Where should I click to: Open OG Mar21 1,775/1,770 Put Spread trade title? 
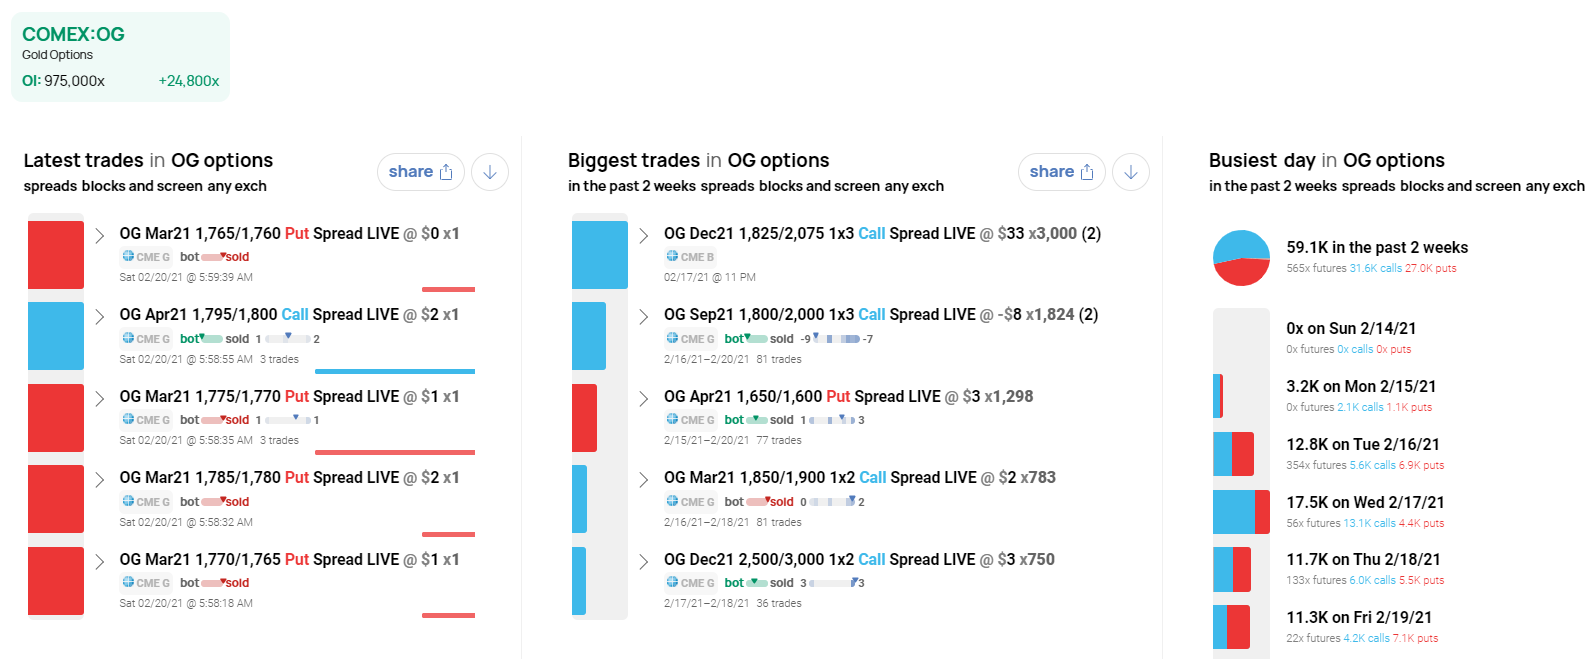[259, 396]
